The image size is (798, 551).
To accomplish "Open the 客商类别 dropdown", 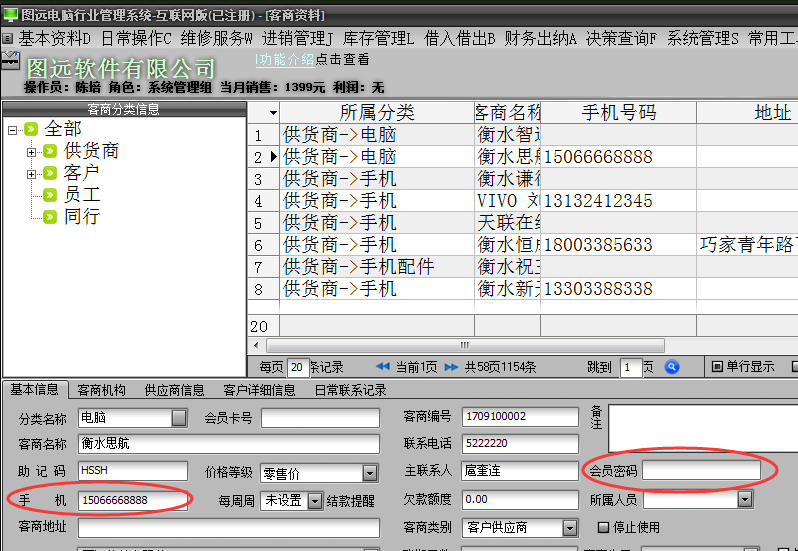I will tap(570, 527).
